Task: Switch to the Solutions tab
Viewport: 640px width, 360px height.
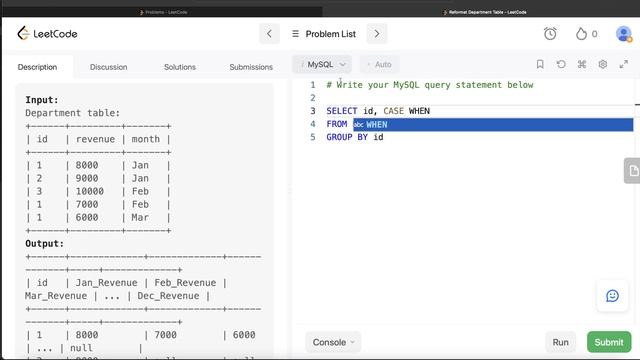Action: 180,67
